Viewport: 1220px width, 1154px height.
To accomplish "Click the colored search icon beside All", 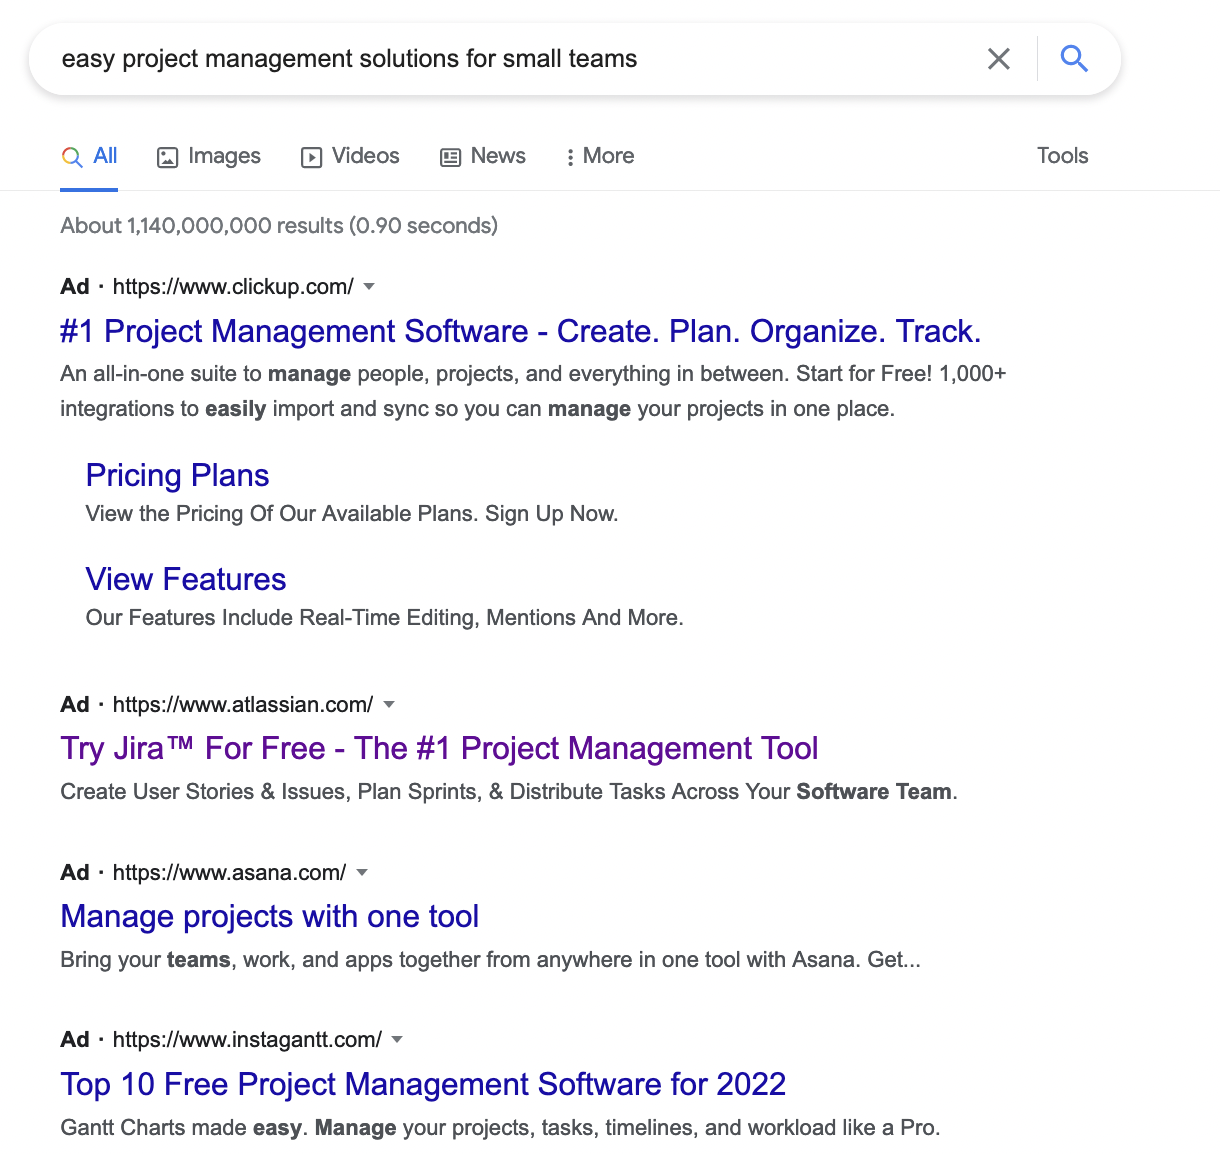I will [x=72, y=157].
